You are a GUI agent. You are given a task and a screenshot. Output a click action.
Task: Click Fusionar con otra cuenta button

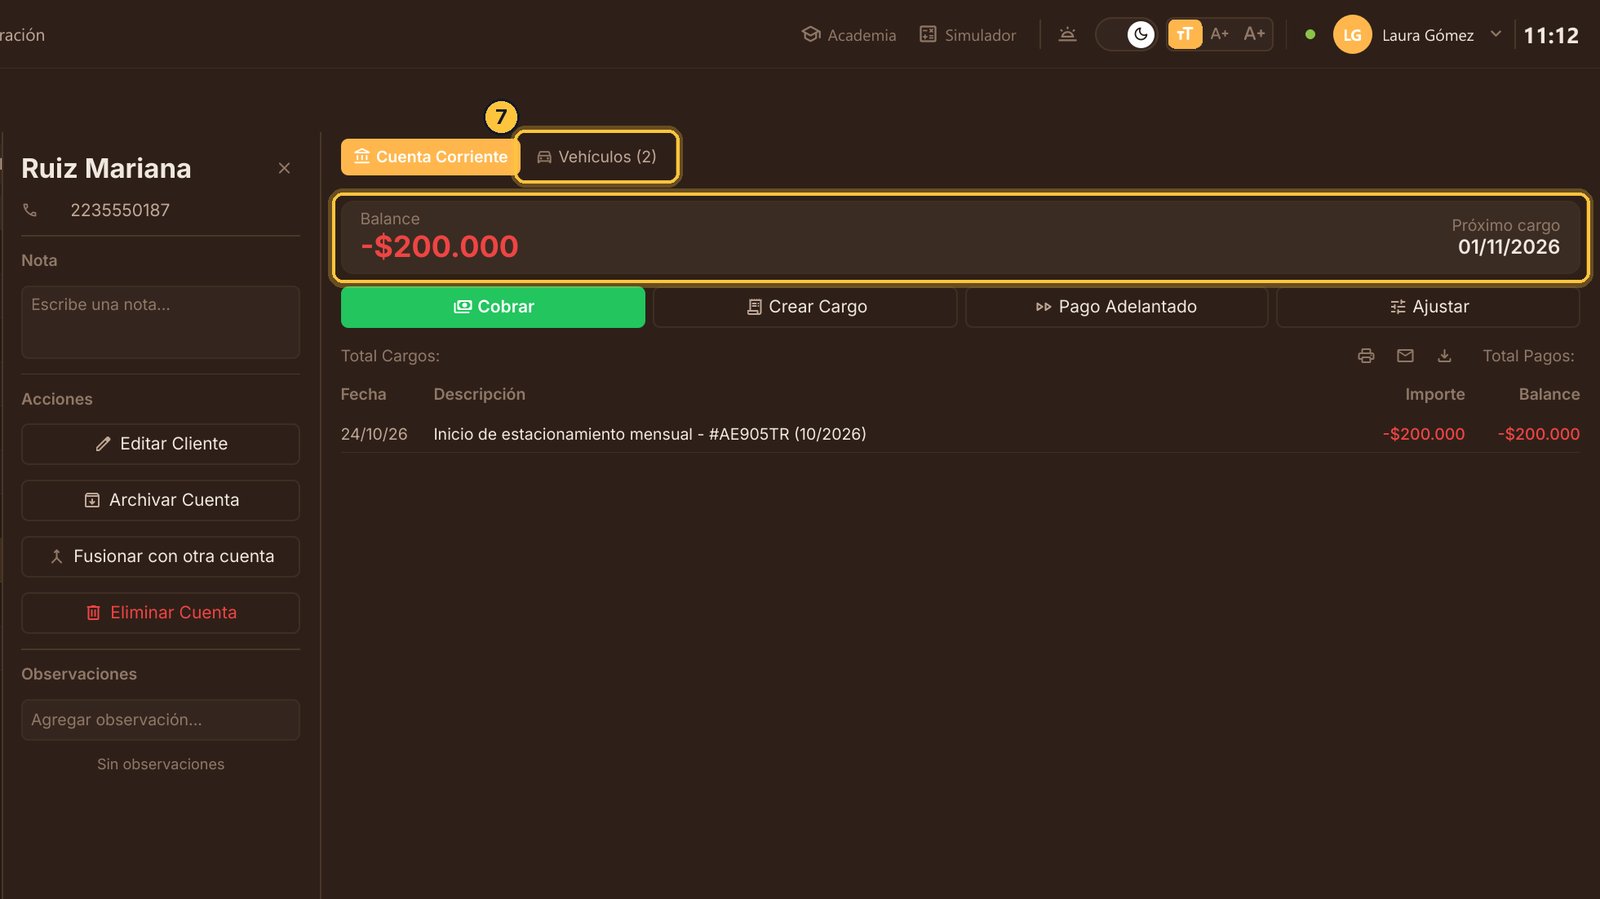point(160,556)
